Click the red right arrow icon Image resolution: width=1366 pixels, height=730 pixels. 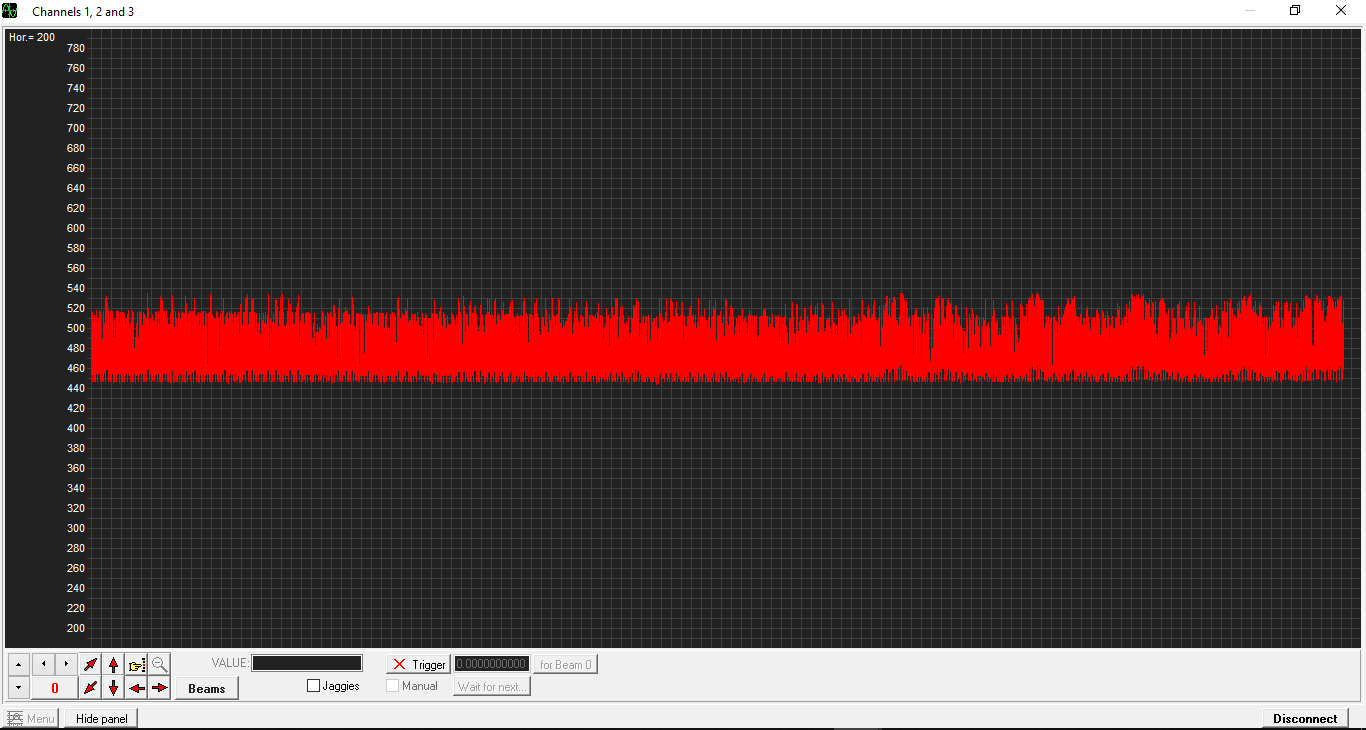[159, 688]
